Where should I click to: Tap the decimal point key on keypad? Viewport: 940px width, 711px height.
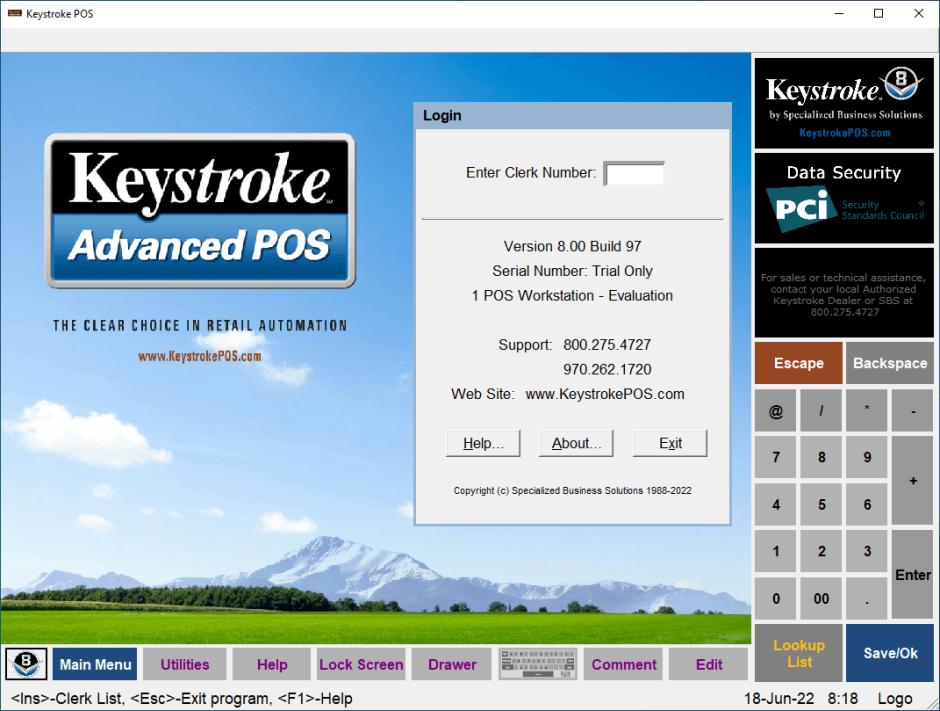point(867,598)
